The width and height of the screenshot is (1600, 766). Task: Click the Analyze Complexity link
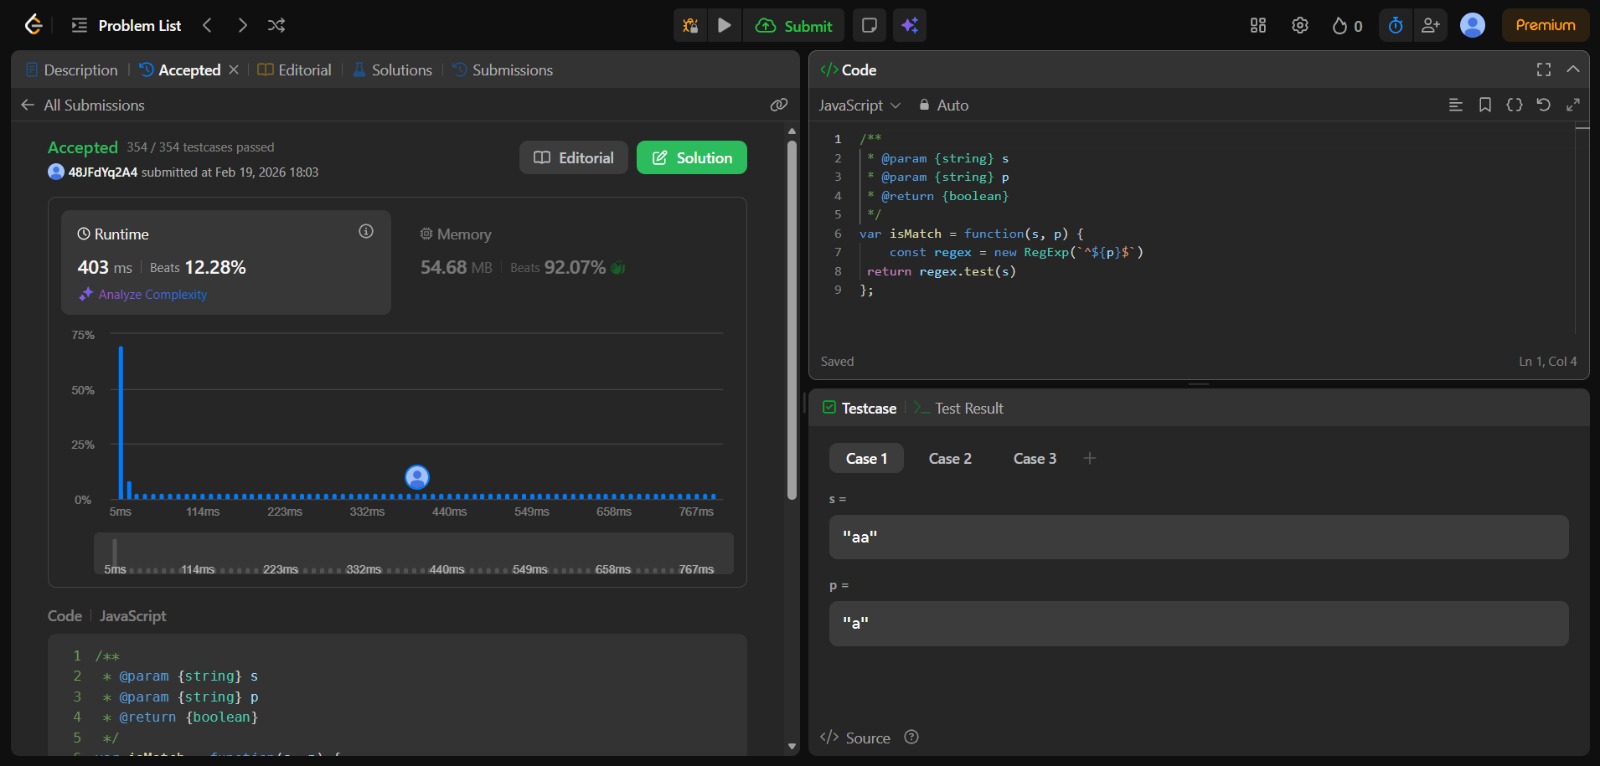152,295
